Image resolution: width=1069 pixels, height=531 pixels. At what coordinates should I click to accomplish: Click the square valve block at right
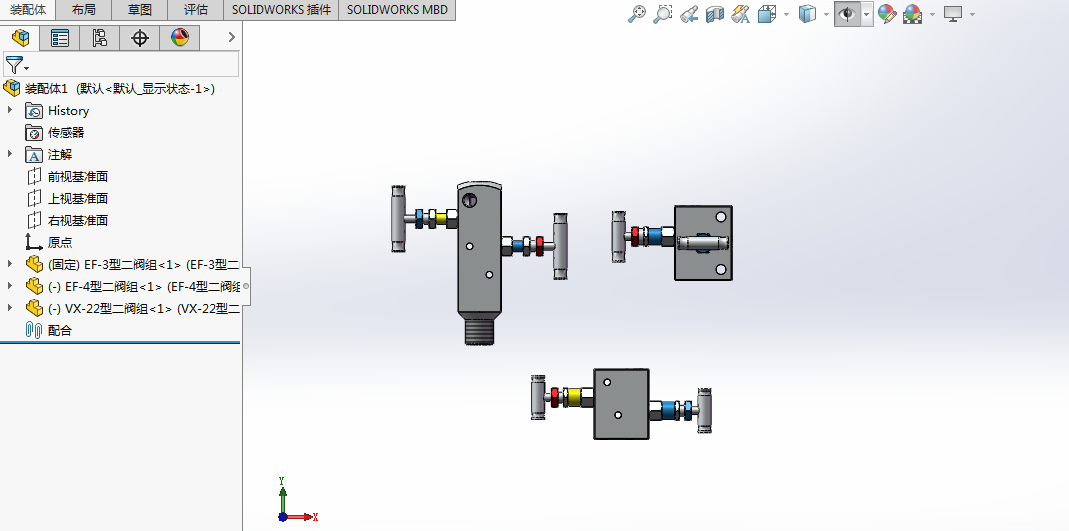[x=703, y=243]
